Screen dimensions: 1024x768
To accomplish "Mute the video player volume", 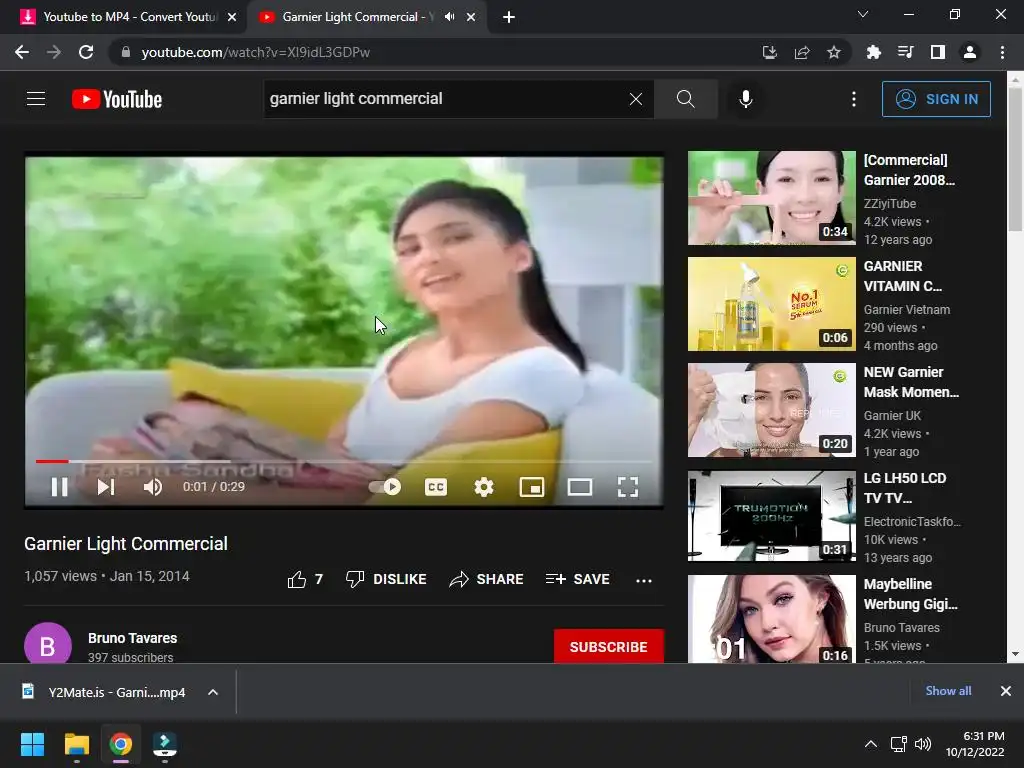I will [x=153, y=487].
